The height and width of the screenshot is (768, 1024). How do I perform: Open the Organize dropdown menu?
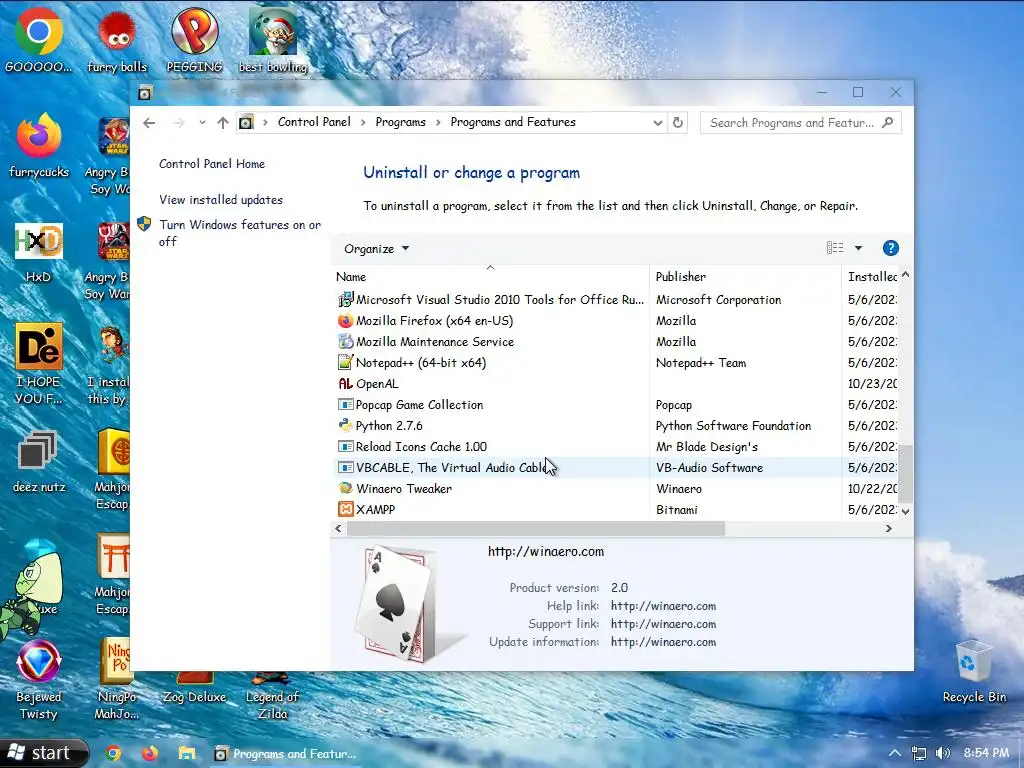tap(376, 249)
